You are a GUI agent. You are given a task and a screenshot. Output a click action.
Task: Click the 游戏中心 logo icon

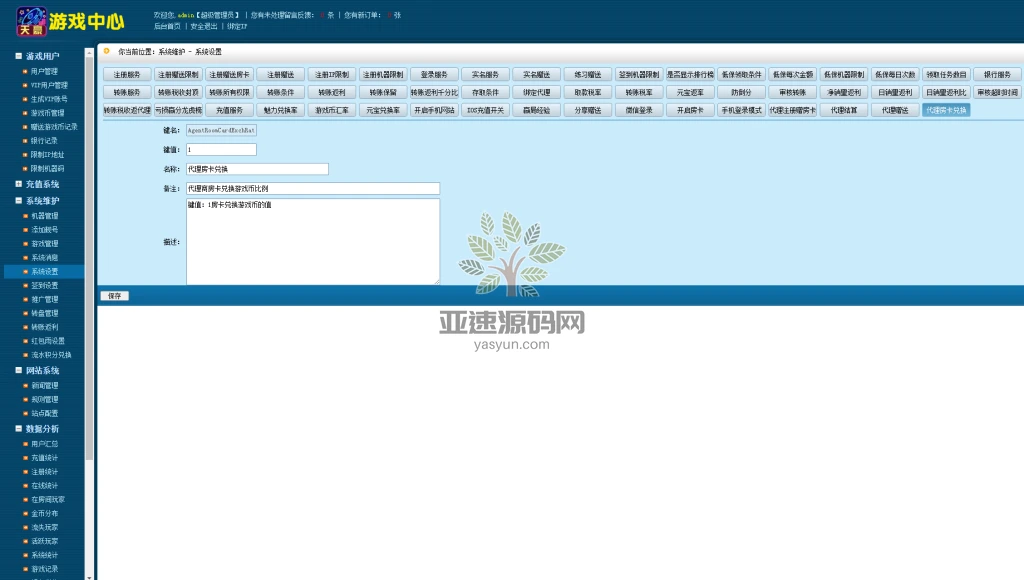click(x=31, y=21)
